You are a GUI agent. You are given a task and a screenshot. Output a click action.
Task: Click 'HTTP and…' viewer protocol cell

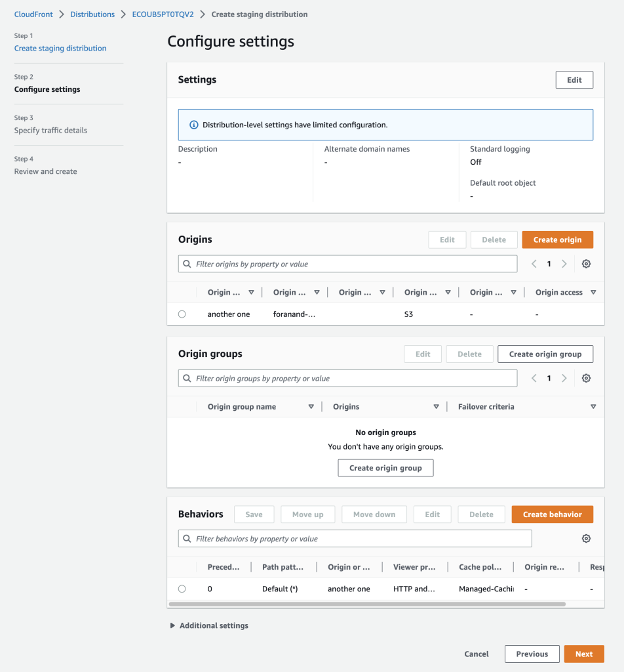point(414,589)
